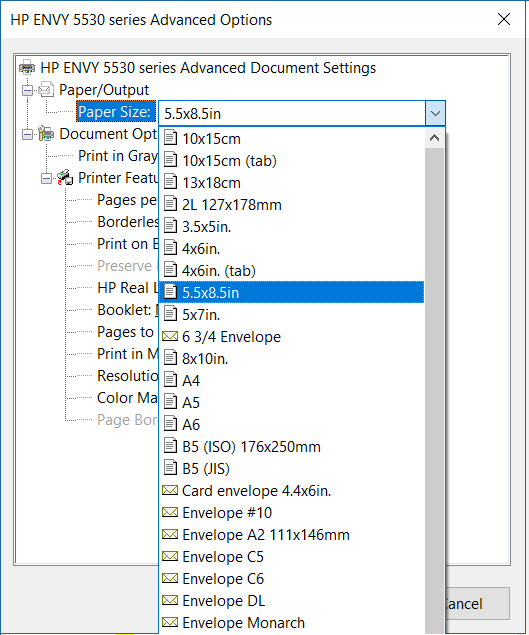The image size is (529, 635).
Task: Select highlighted 5.5x8.5in list entry
Action: [292, 292]
